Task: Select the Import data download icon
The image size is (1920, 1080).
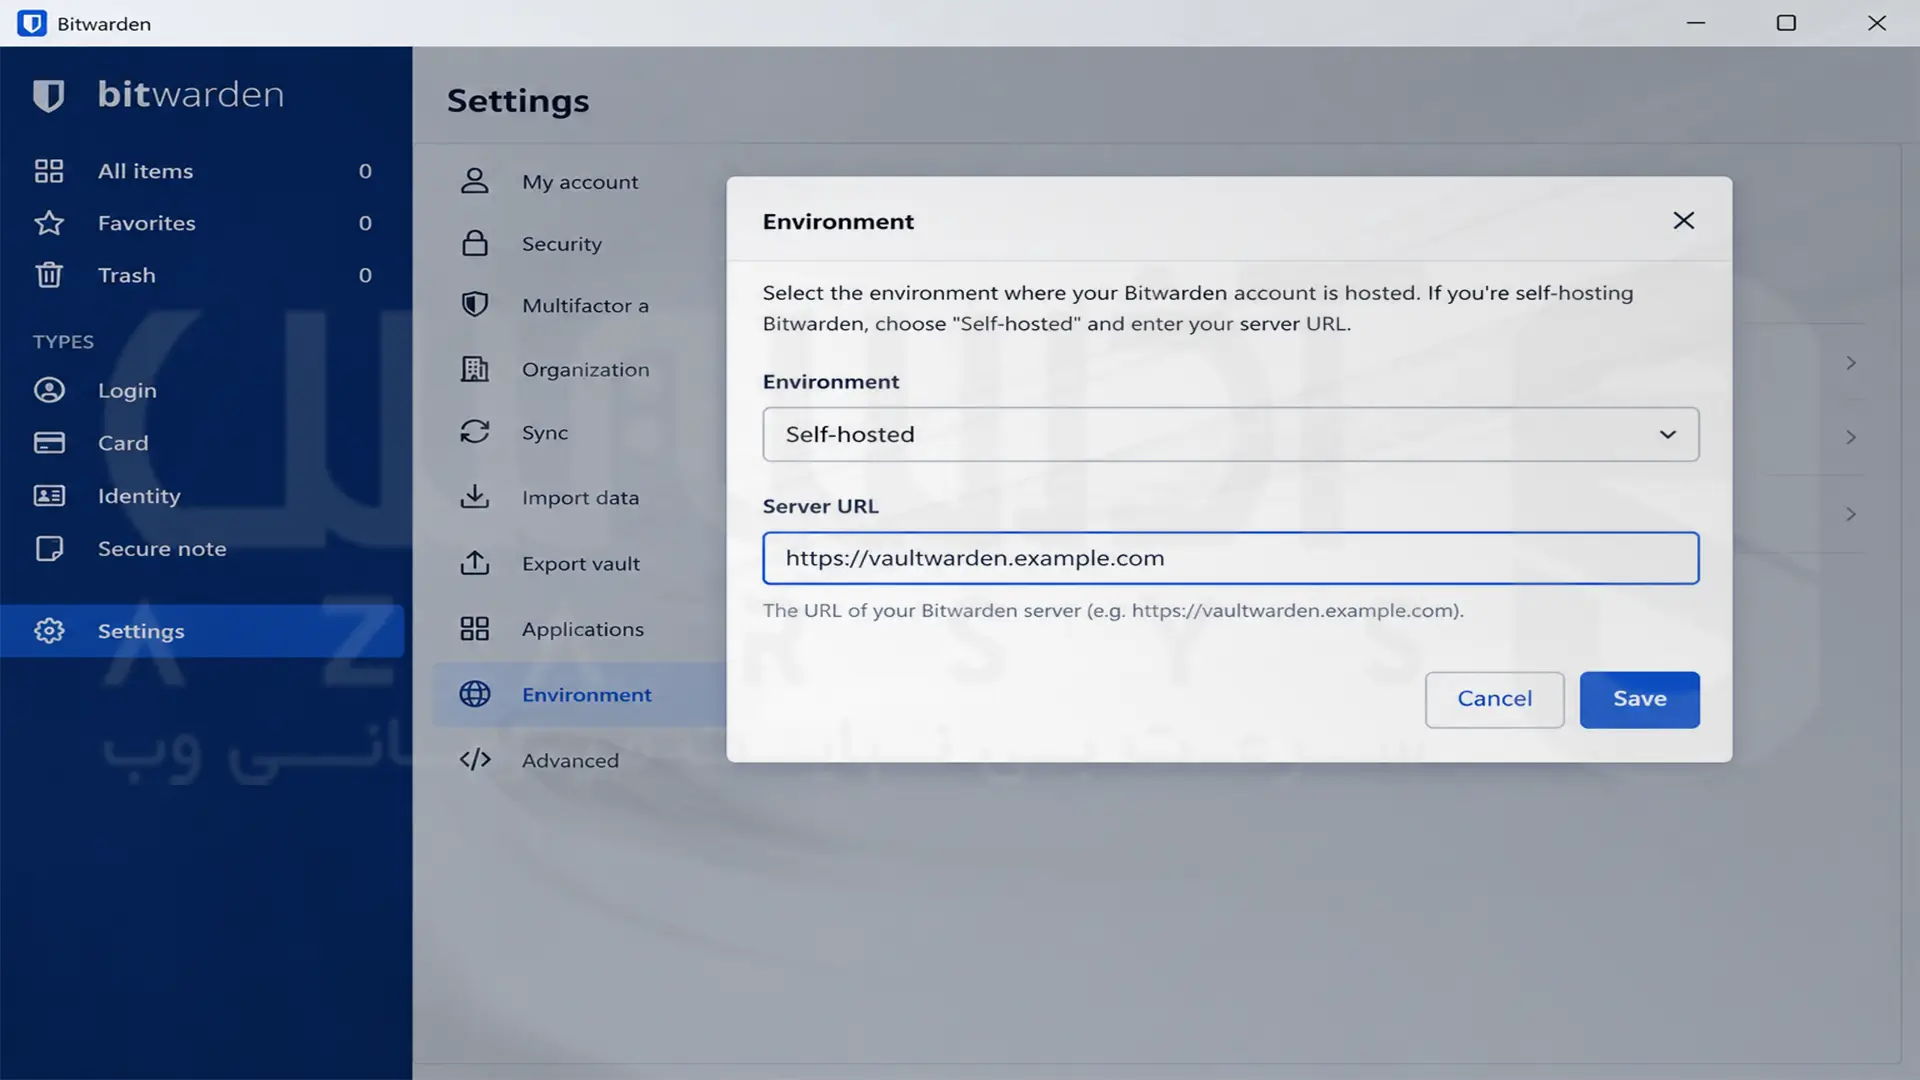Action: coord(475,497)
